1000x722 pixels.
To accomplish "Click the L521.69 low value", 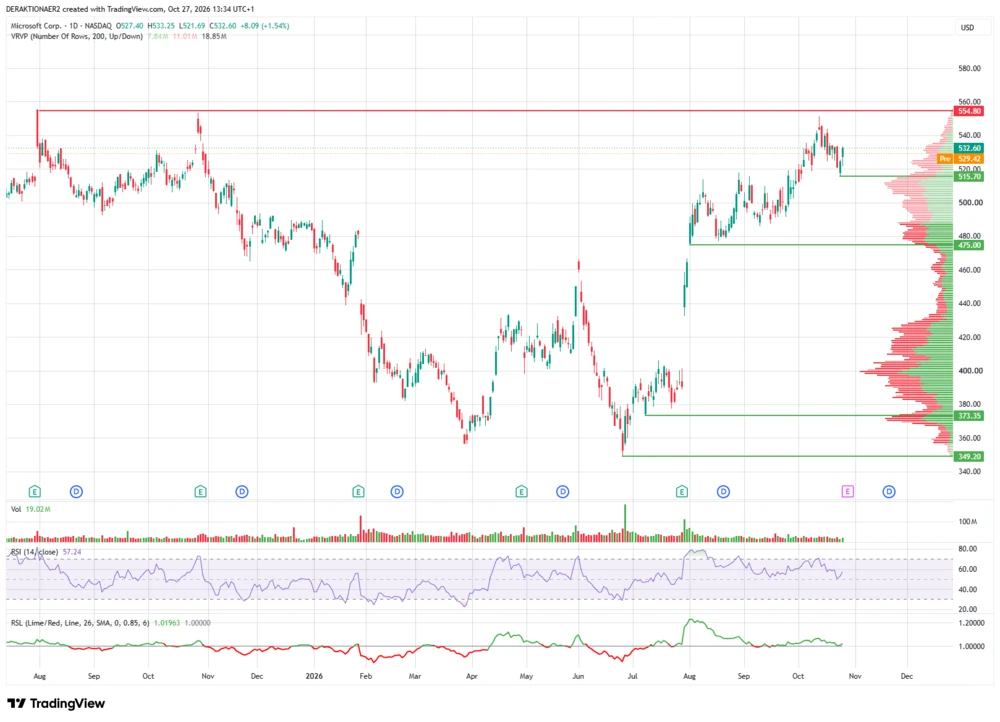I will 192,26.
